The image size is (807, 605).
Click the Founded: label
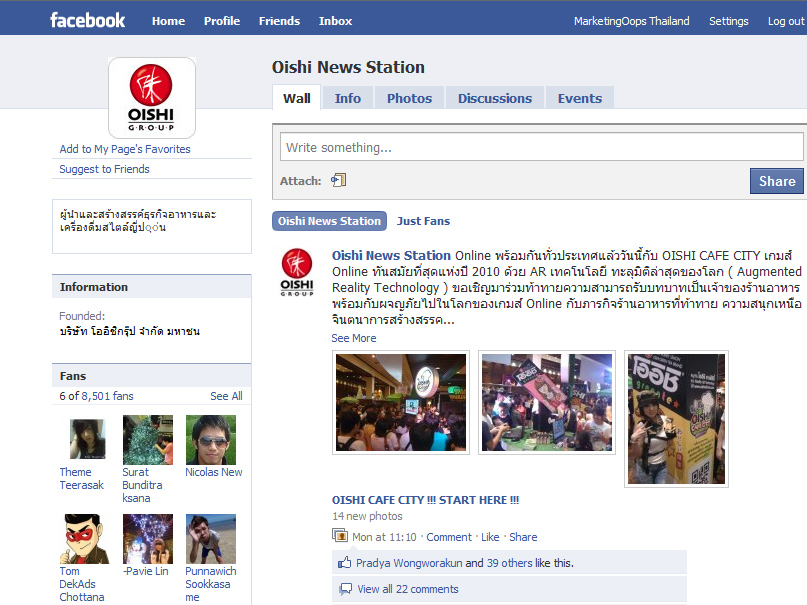pyautogui.click(x=82, y=315)
